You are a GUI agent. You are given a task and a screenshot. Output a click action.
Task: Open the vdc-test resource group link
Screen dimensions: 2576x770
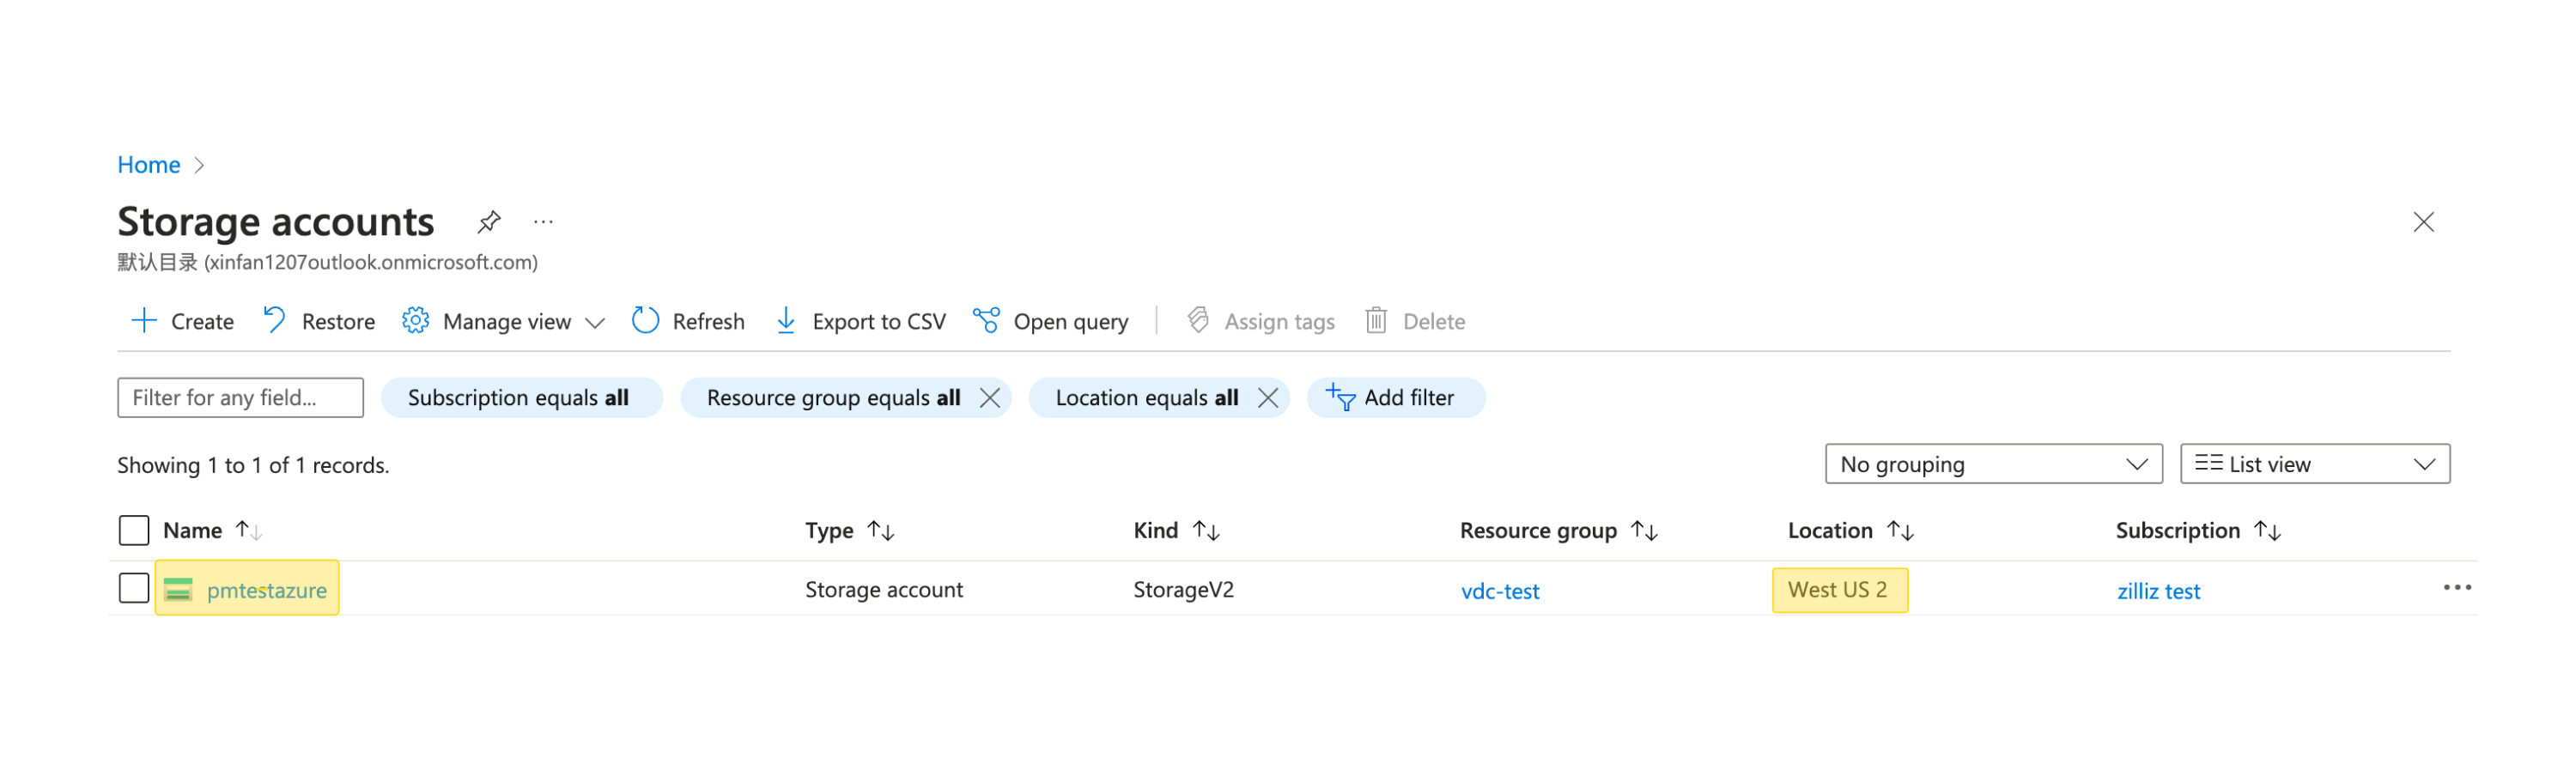[x=1499, y=590]
